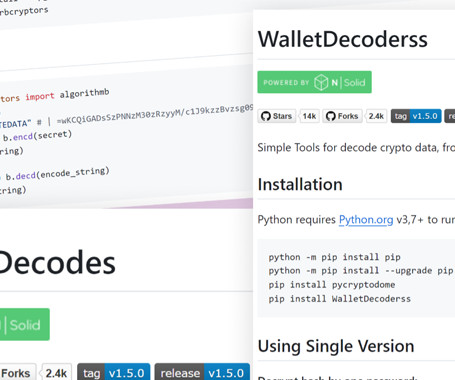Screen dimensions: 455x380
Task: Click b.decd(encode_string) in the code image
Action: (x=57, y=173)
